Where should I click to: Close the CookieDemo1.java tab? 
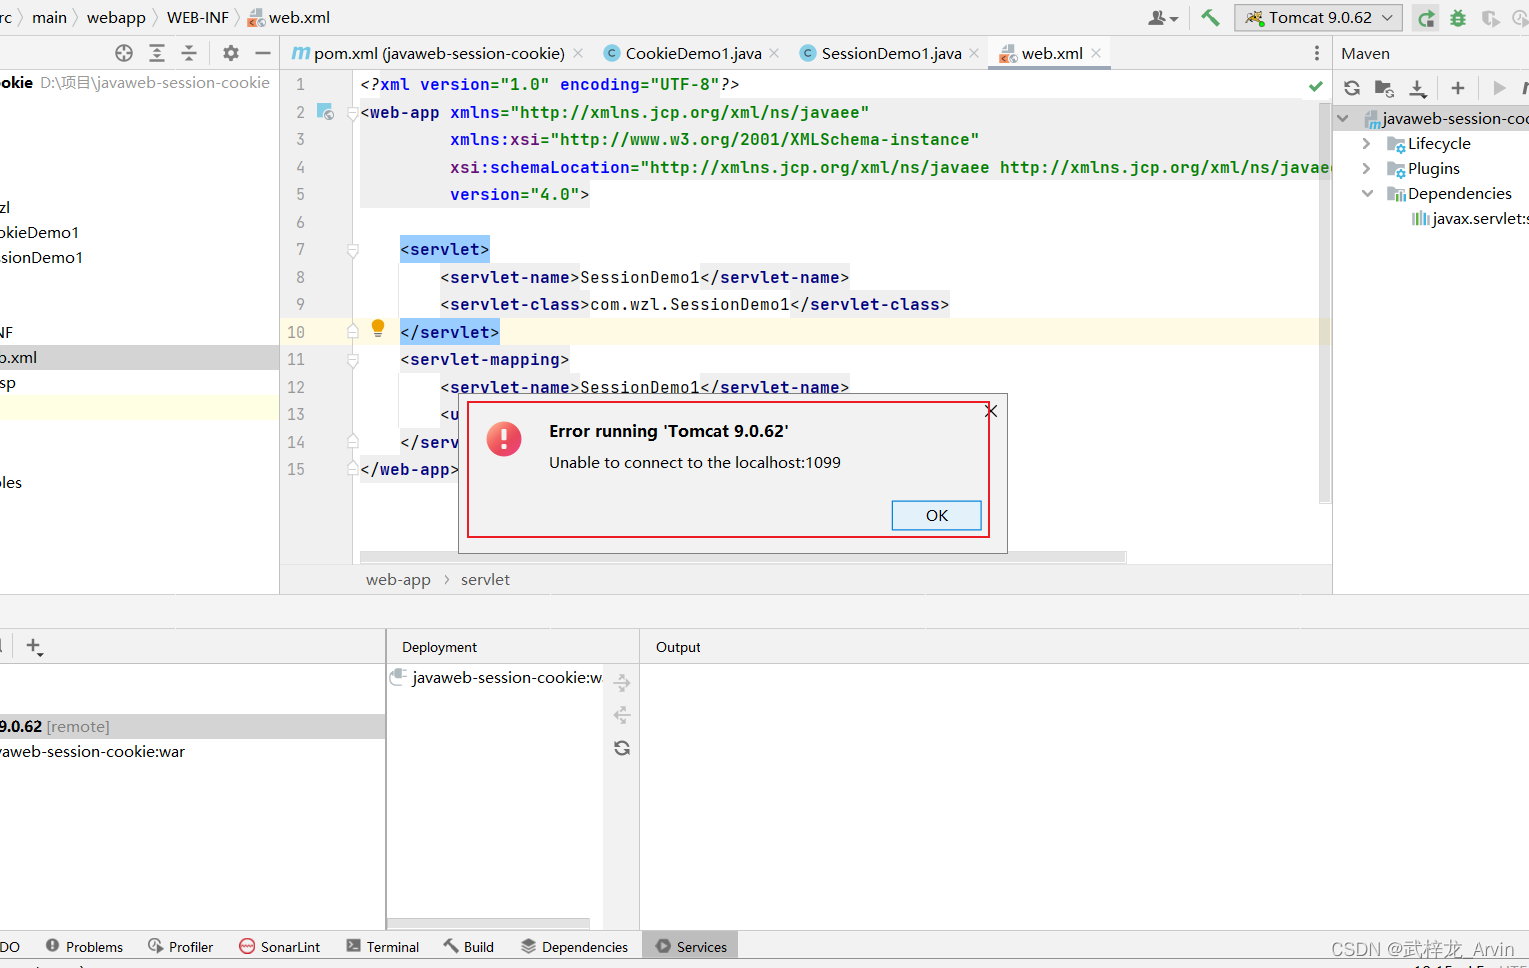(774, 53)
